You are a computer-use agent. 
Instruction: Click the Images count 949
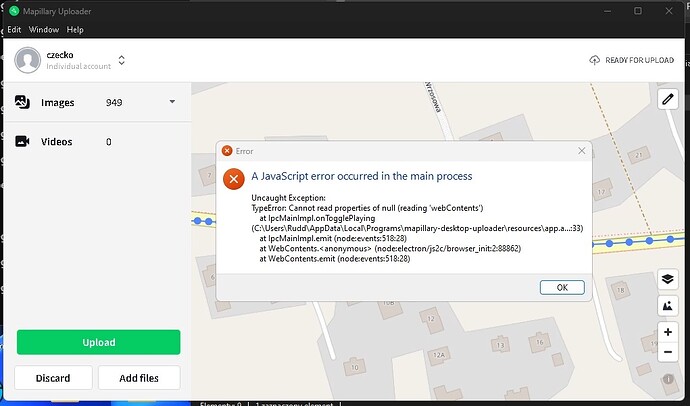(x=114, y=102)
